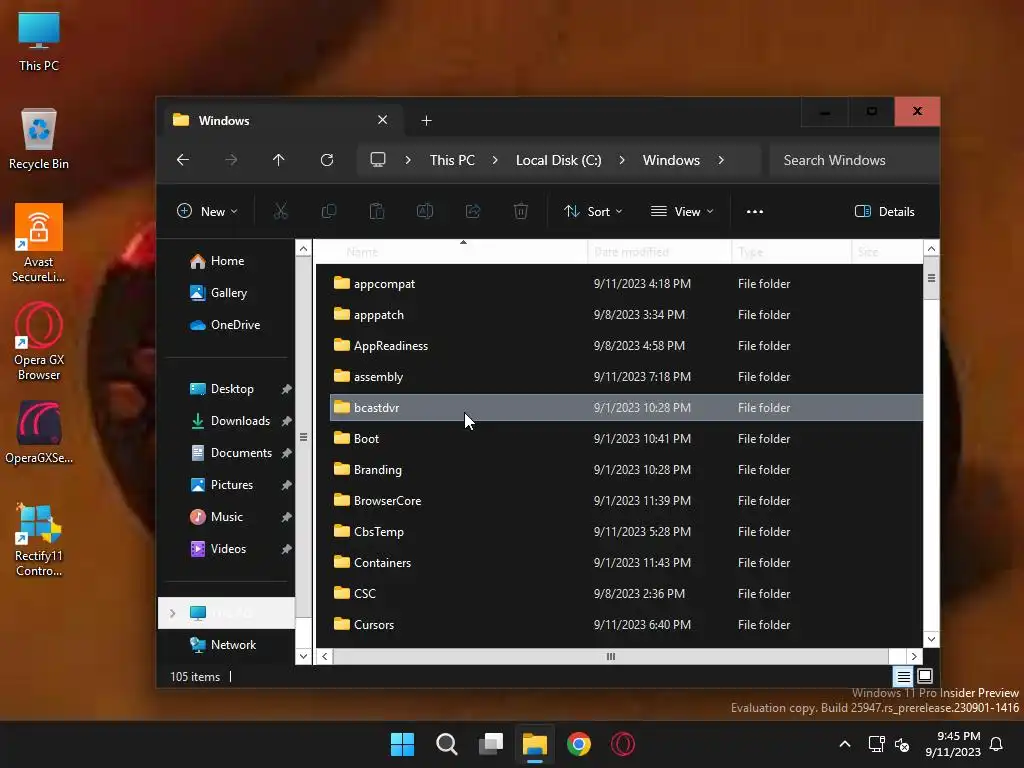The width and height of the screenshot is (1024, 768).
Task: Switch to large thumbnails view icon
Action: [x=925, y=676]
